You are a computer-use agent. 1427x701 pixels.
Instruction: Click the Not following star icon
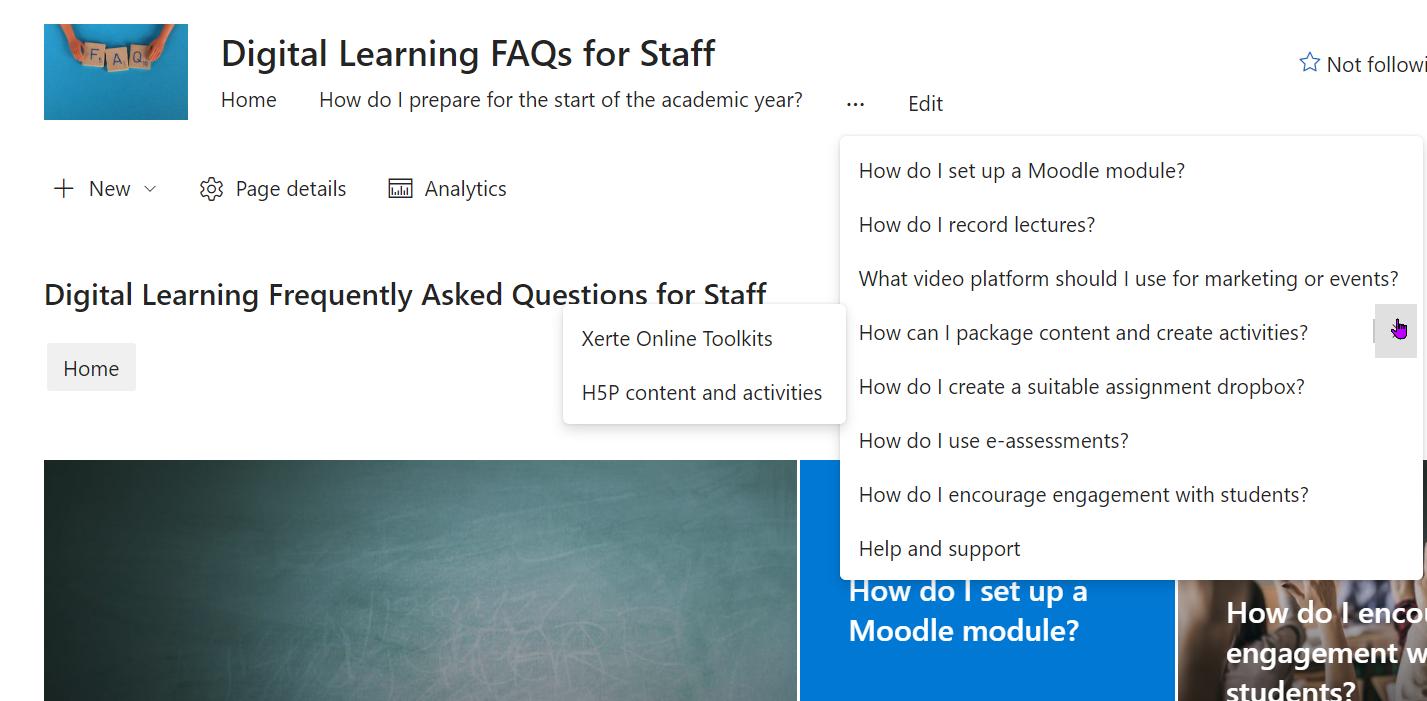1309,64
